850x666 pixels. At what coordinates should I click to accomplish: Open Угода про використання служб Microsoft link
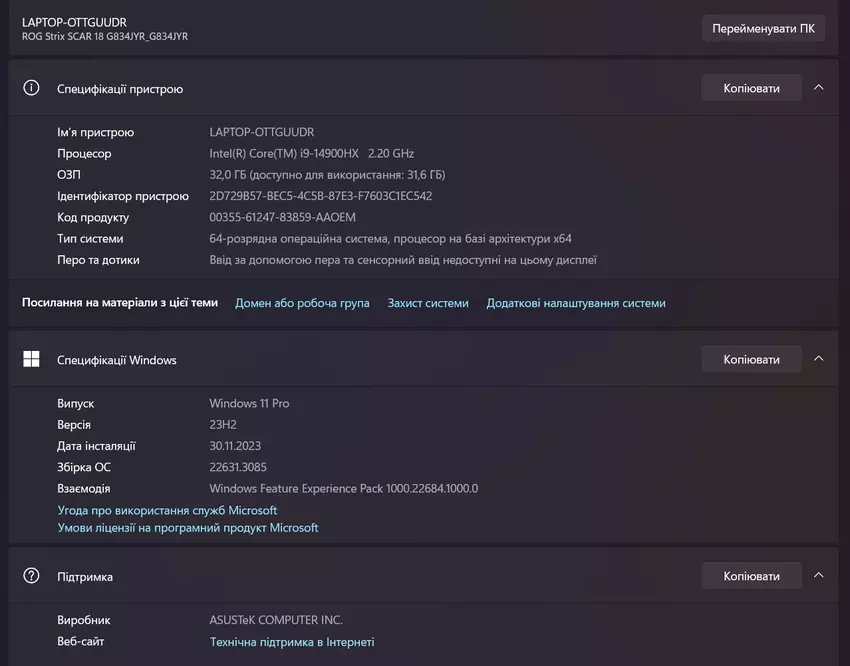(167, 510)
